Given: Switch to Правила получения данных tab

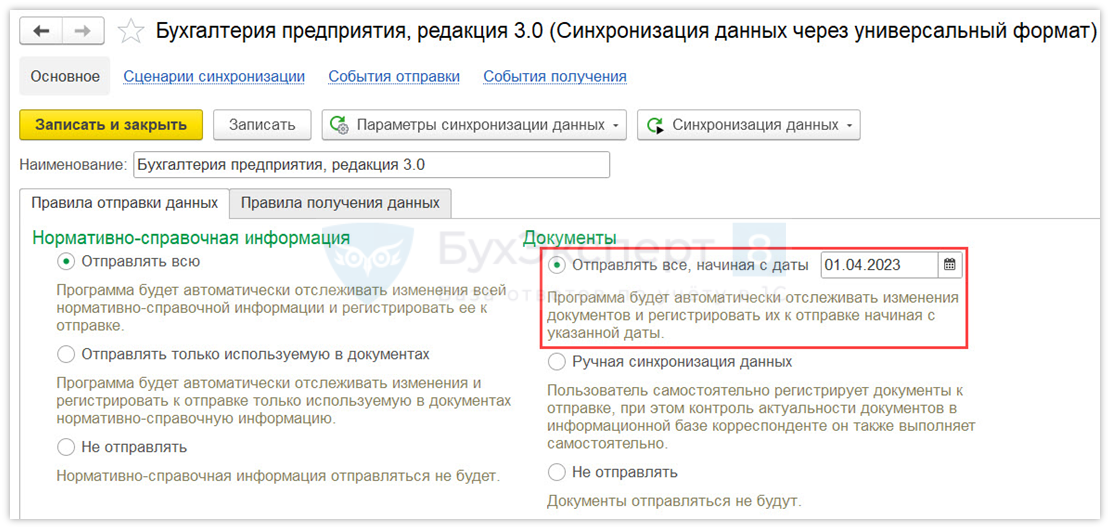Looking at the screenshot, I should (341, 203).
